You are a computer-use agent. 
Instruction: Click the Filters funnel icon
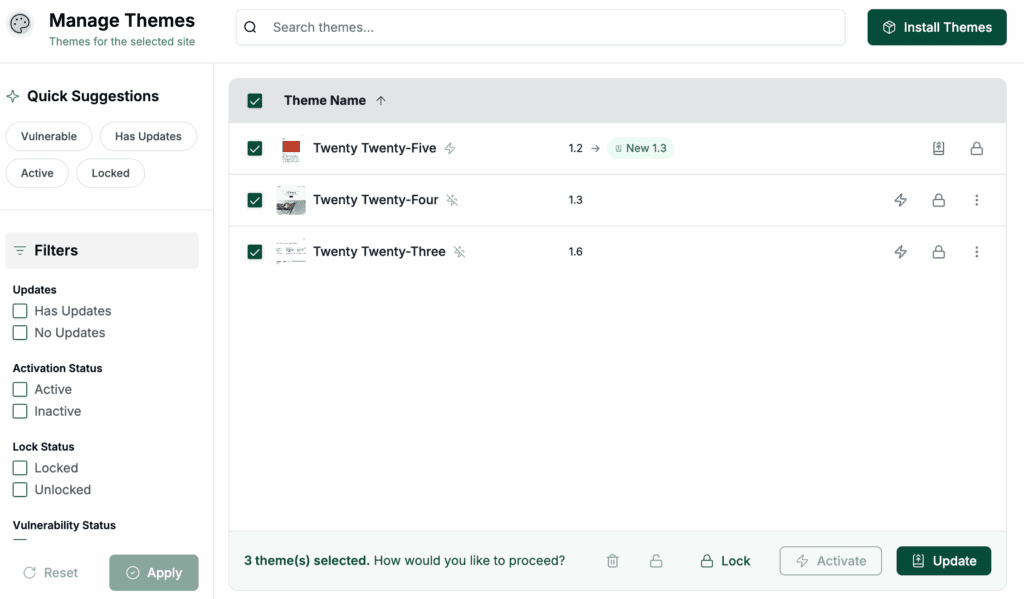click(x=20, y=251)
